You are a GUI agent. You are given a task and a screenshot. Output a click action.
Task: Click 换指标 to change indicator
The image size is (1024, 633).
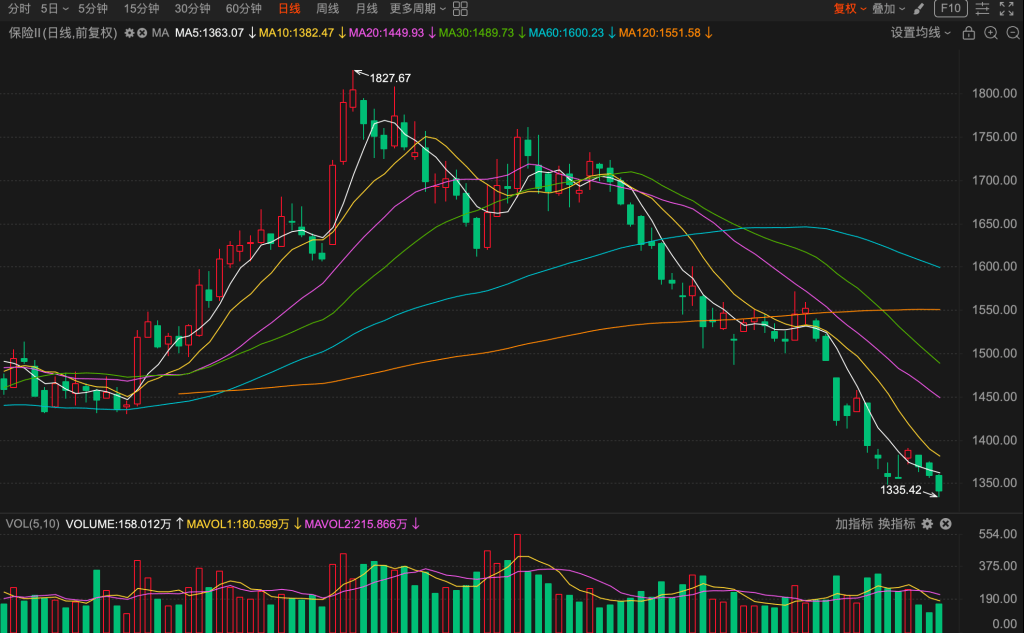[897, 524]
